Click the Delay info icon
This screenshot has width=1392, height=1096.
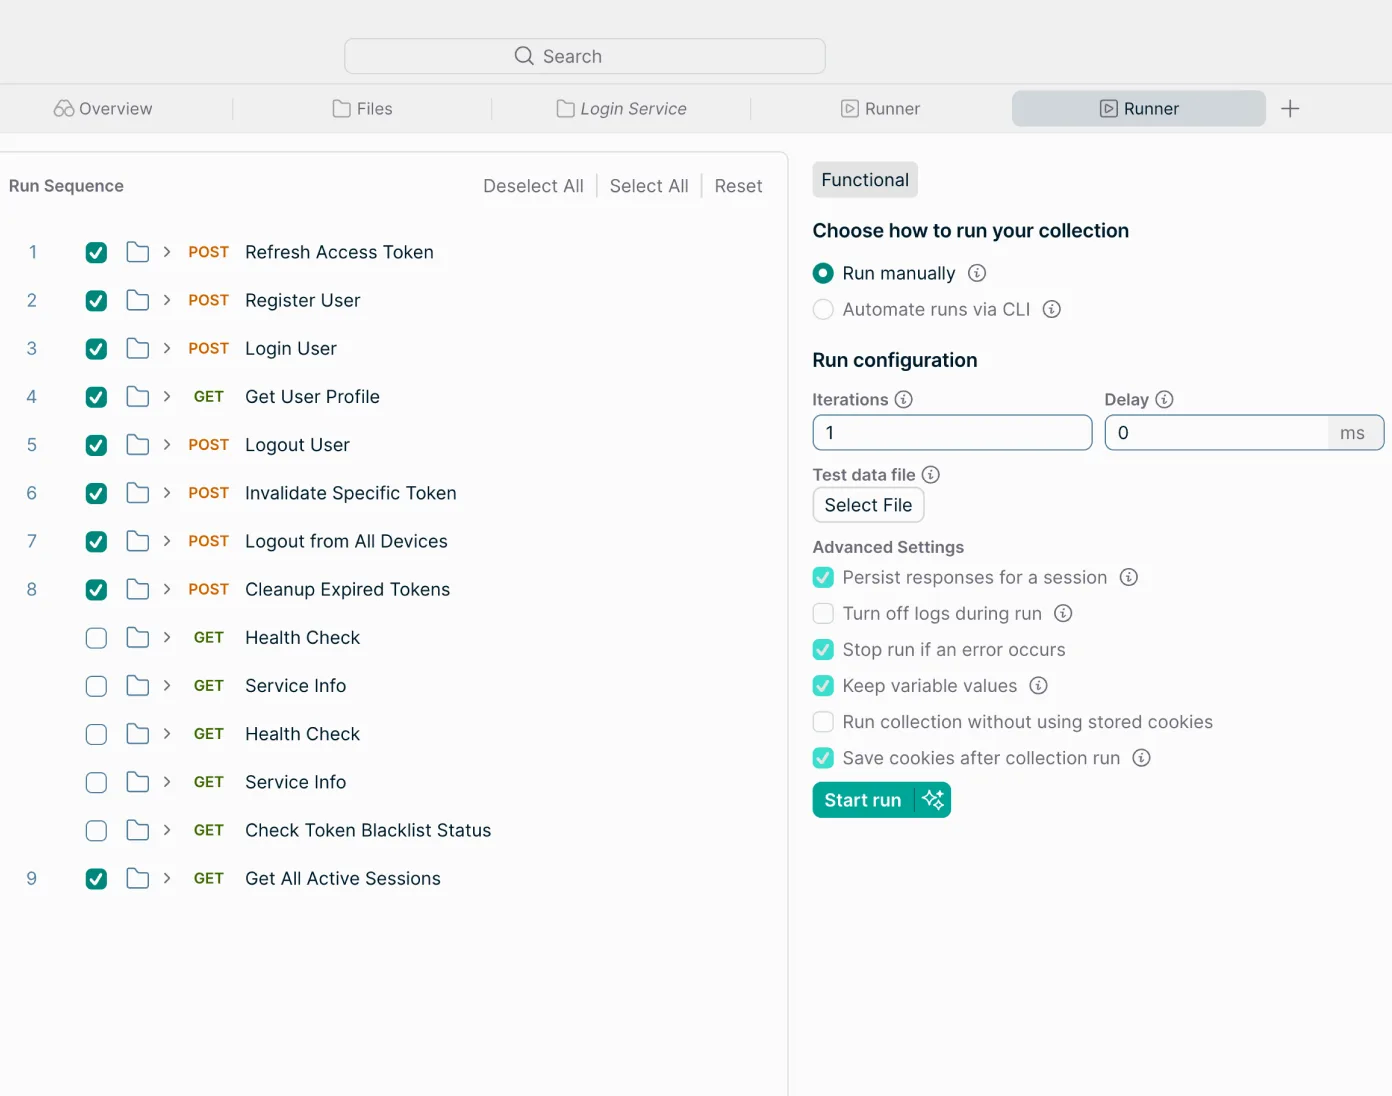click(1164, 399)
